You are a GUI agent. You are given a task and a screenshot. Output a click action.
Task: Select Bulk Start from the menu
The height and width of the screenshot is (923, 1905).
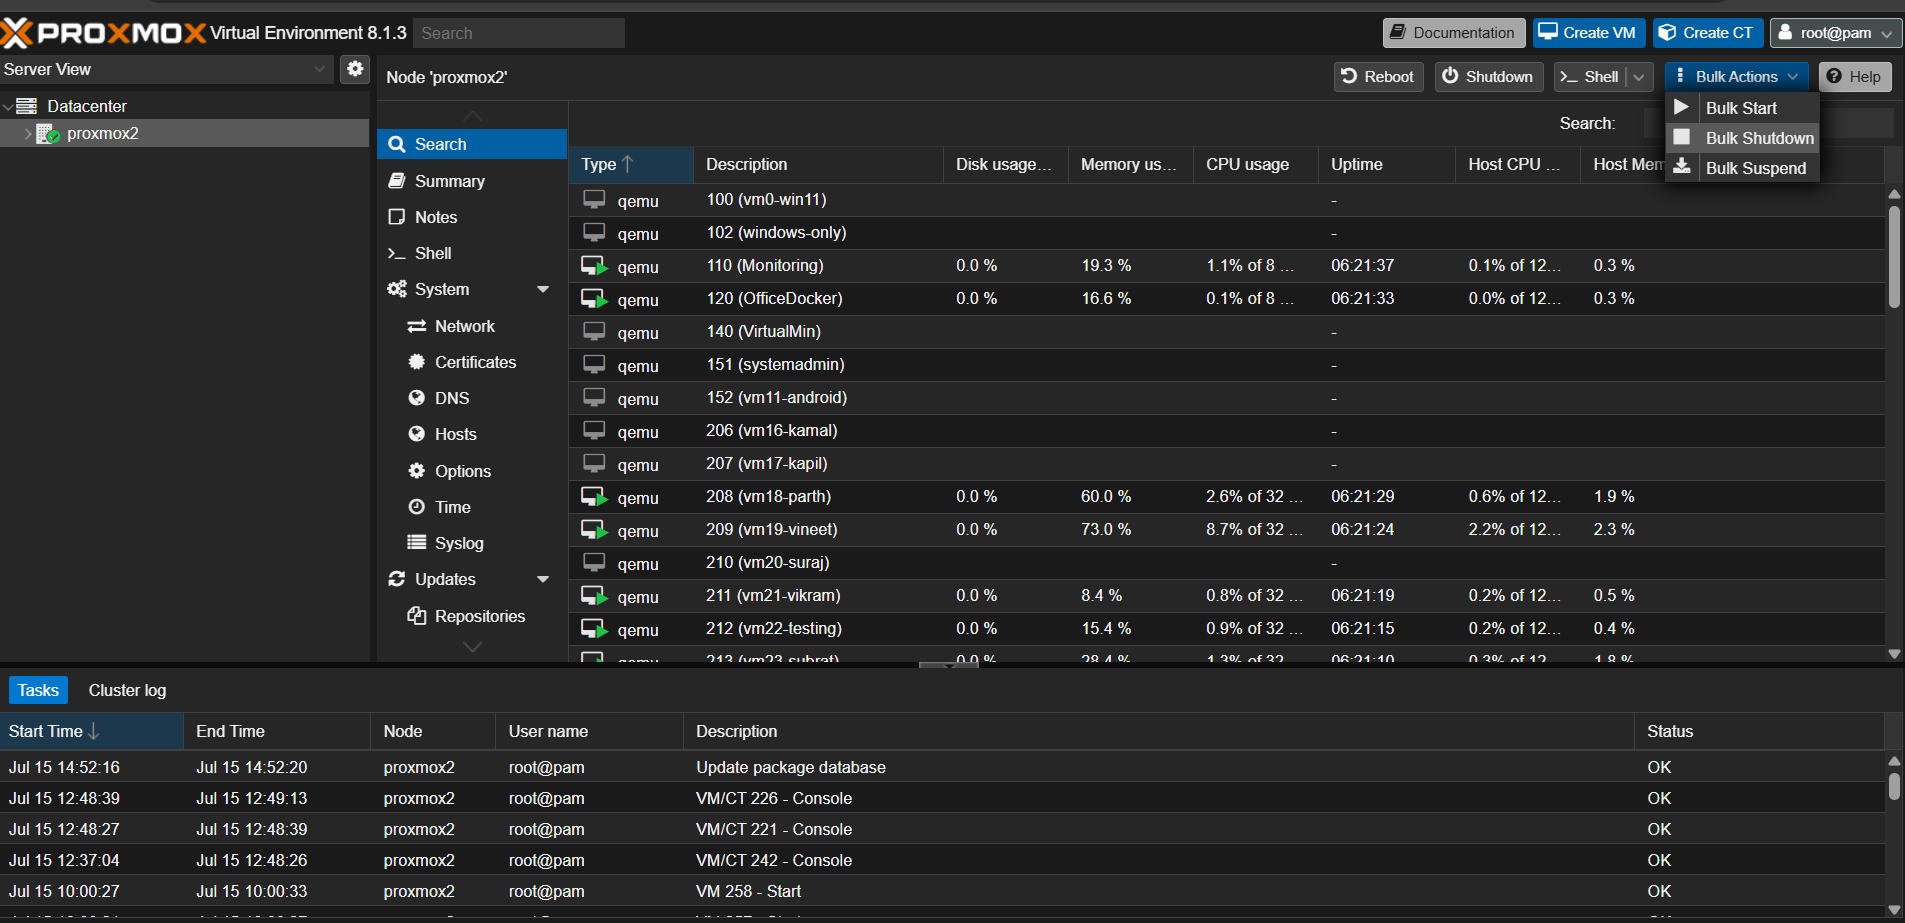[1741, 108]
